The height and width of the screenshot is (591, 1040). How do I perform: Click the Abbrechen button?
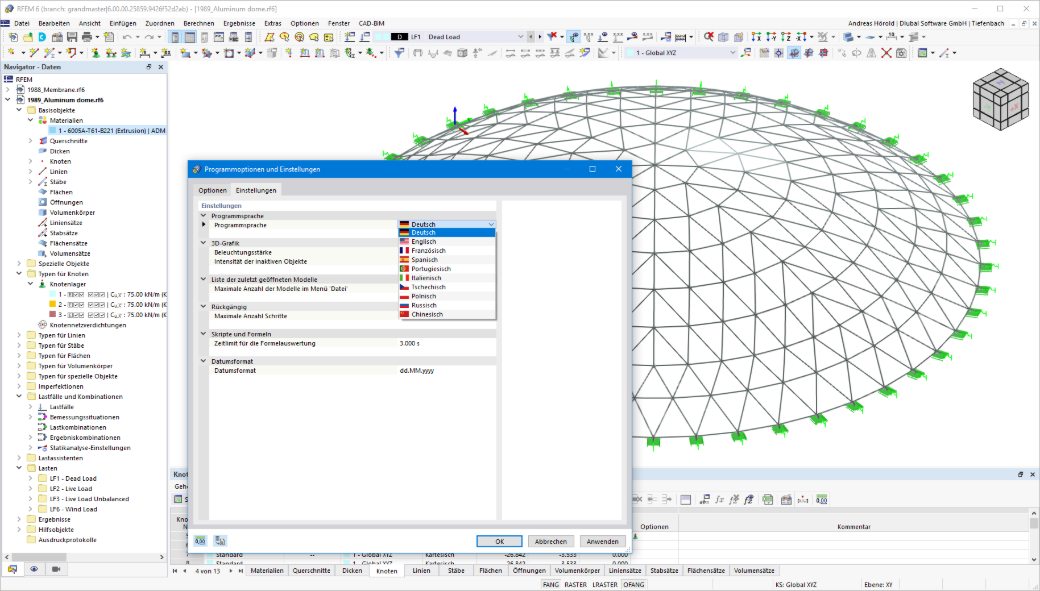[551, 541]
